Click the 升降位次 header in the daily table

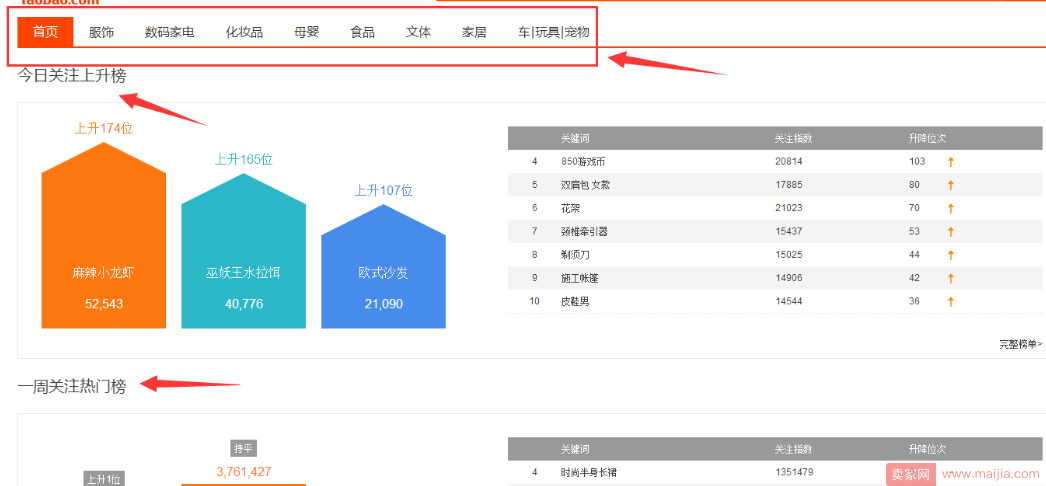point(927,139)
